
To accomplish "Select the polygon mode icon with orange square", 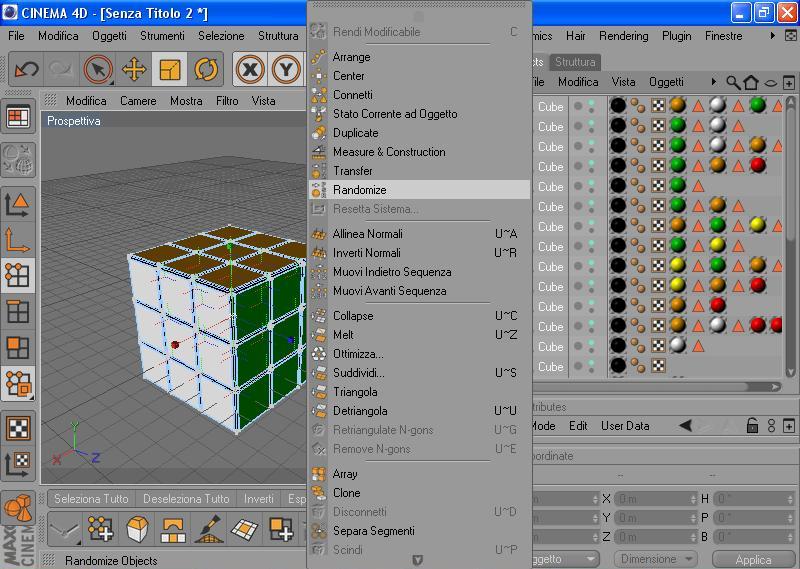I will (18, 348).
